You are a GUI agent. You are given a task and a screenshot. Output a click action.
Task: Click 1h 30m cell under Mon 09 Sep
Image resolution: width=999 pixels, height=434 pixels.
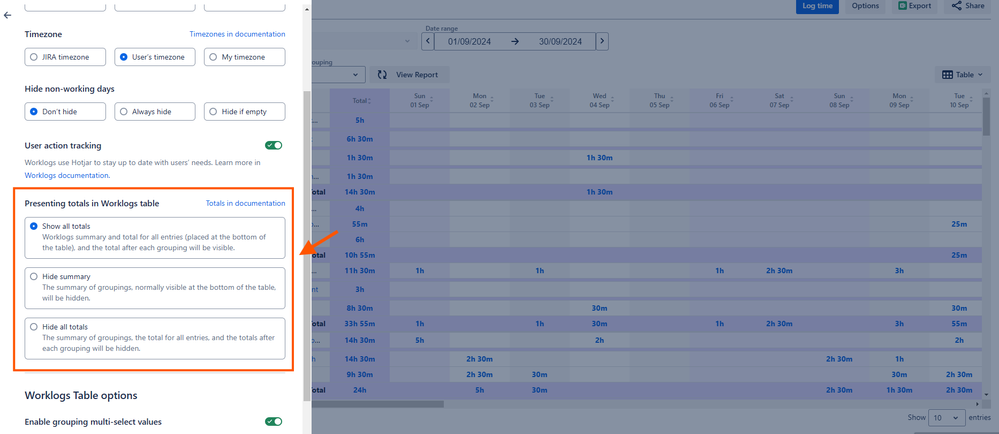(899, 390)
